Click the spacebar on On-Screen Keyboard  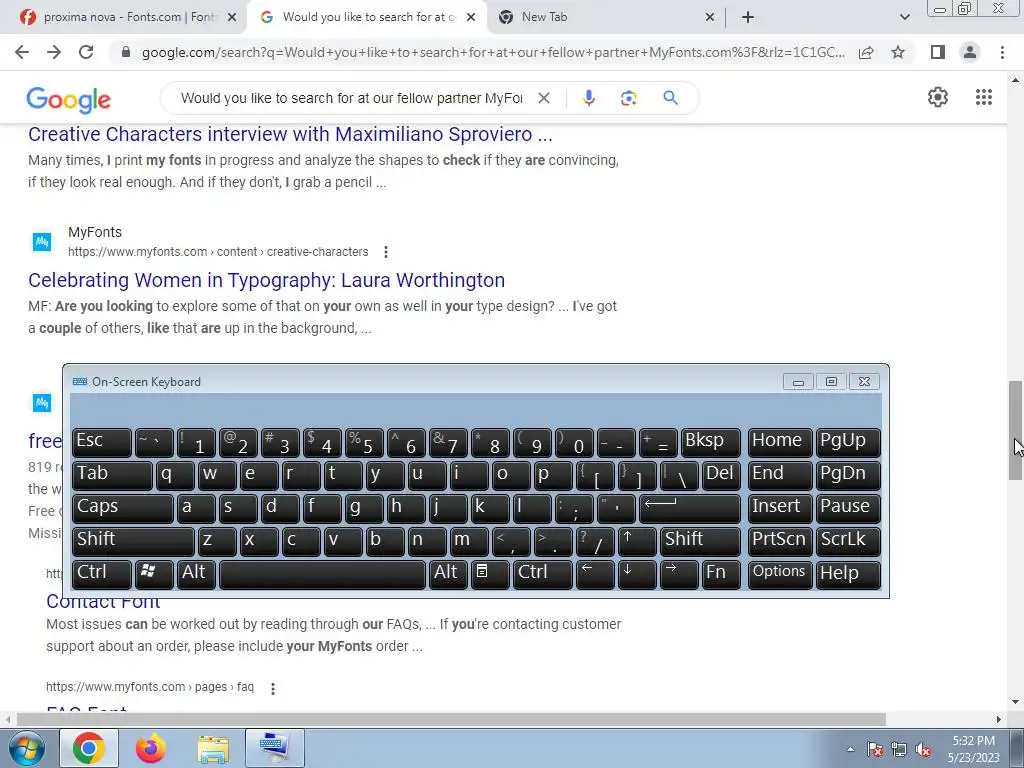(x=322, y=574)
